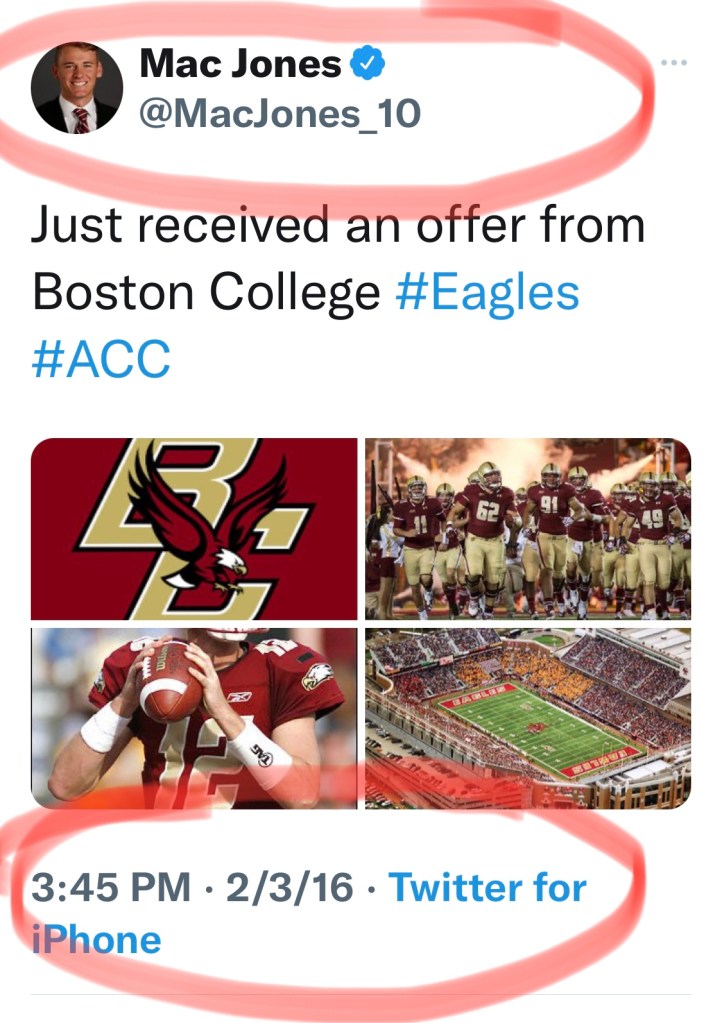Open the quarterback holding football photo
This screenshot has width=722, height=1023.
pyautogui.click(x=194, y=717)
